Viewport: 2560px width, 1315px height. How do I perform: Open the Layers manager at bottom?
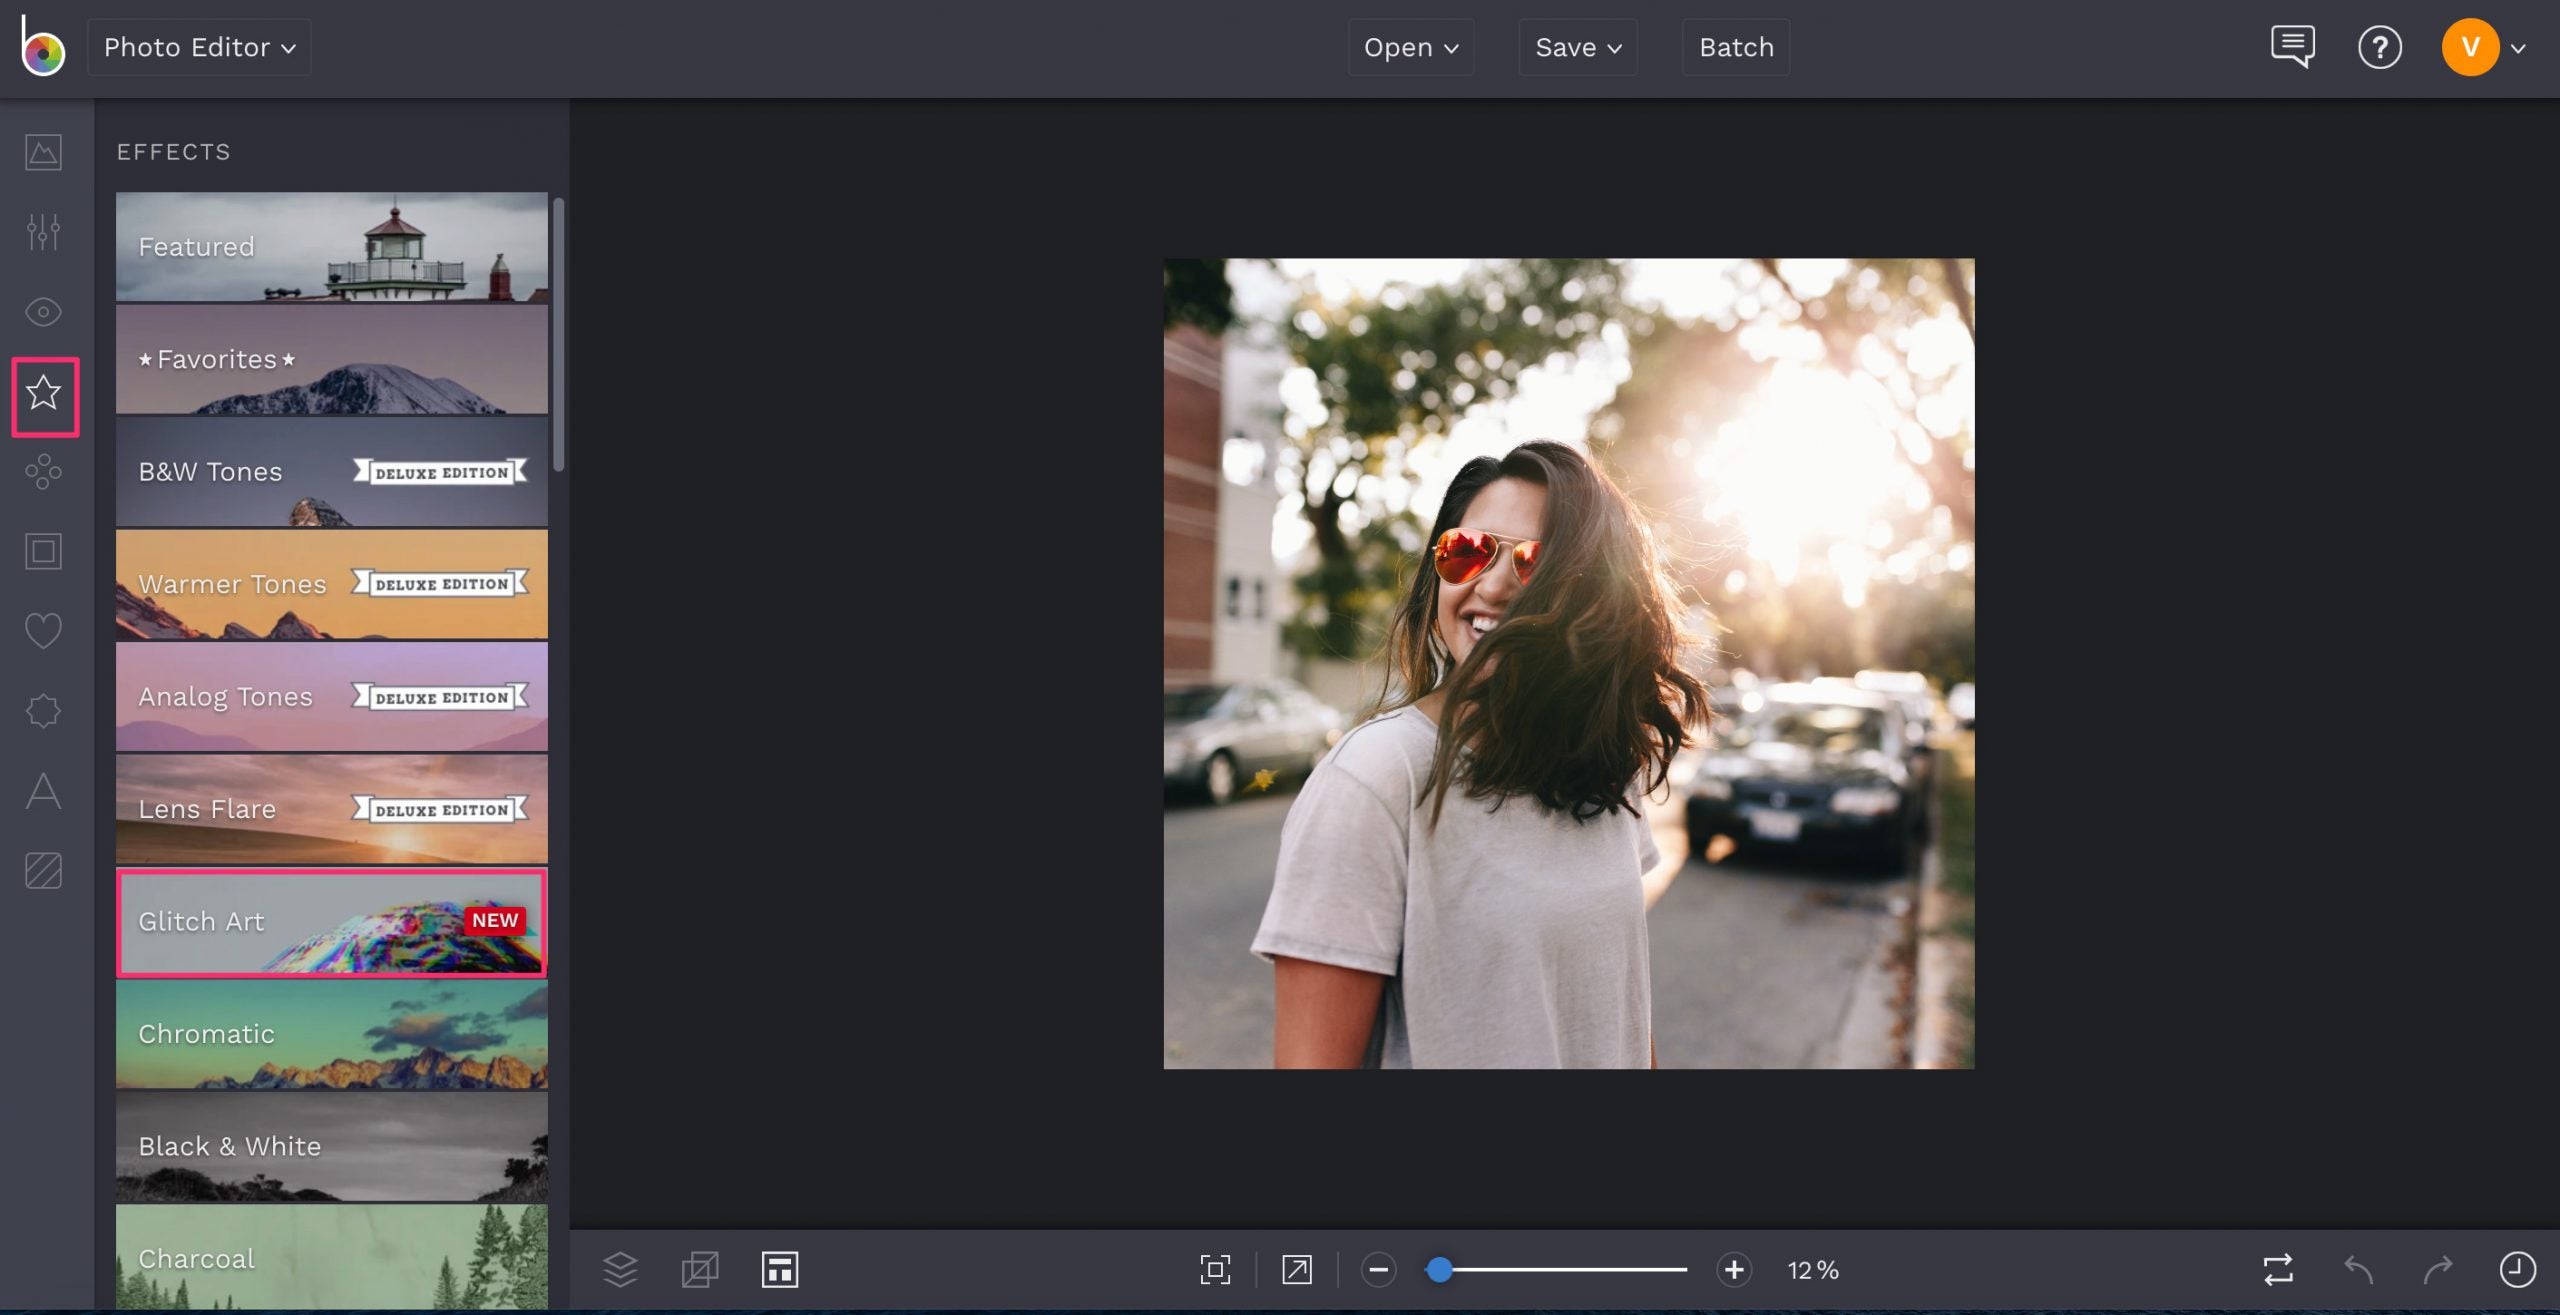[620, 1269]
